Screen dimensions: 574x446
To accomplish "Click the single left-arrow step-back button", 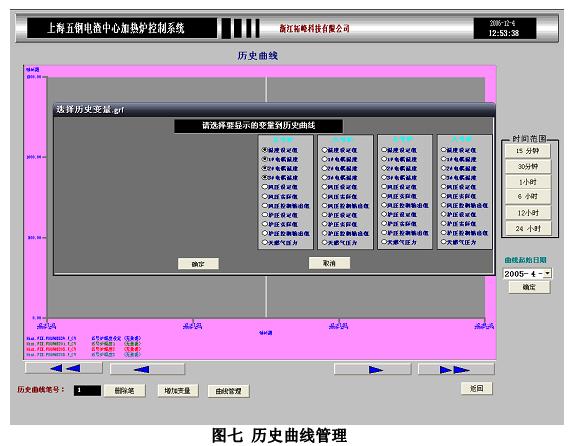I will coord(147,369).
